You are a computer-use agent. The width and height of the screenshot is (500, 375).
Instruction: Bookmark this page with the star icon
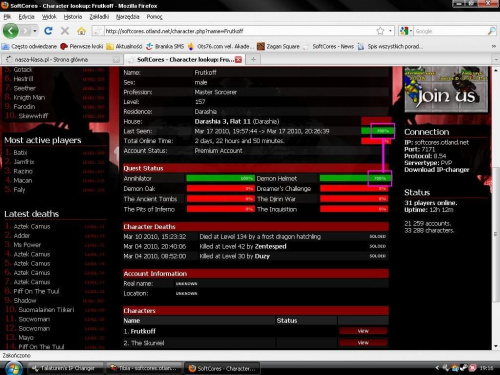380,31
